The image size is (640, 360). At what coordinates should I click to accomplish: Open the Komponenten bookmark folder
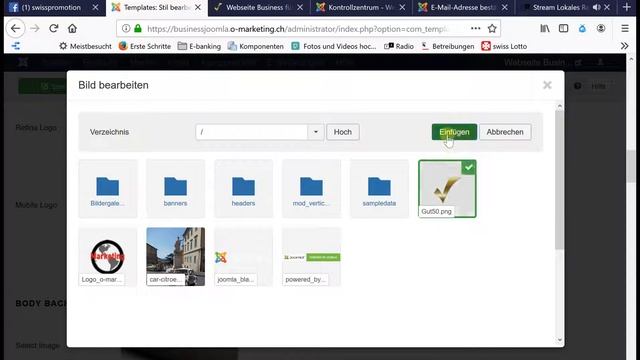pyautogui.click(x=256, y=46)
